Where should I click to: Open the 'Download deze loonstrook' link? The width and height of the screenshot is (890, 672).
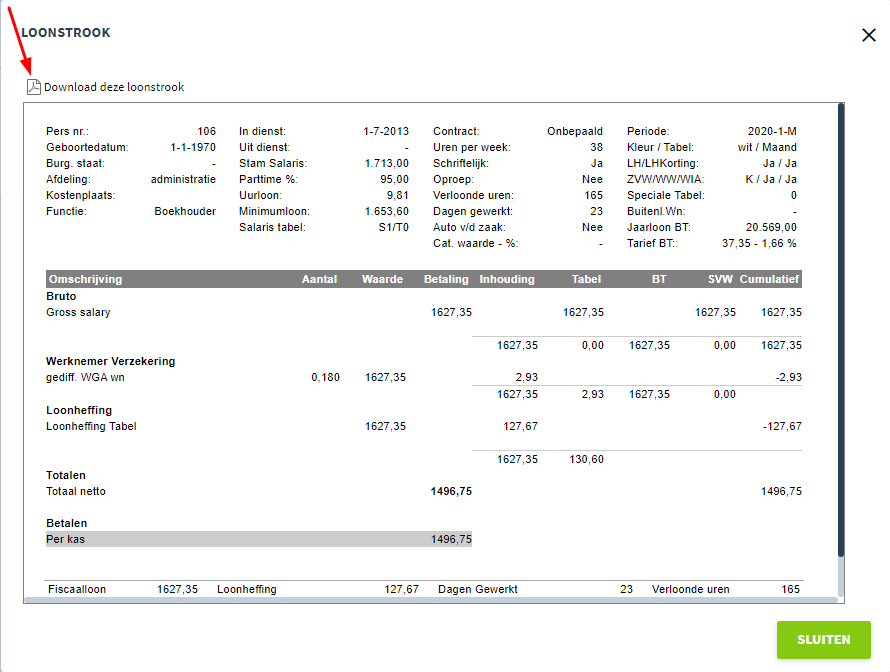[x=113, y=87]
